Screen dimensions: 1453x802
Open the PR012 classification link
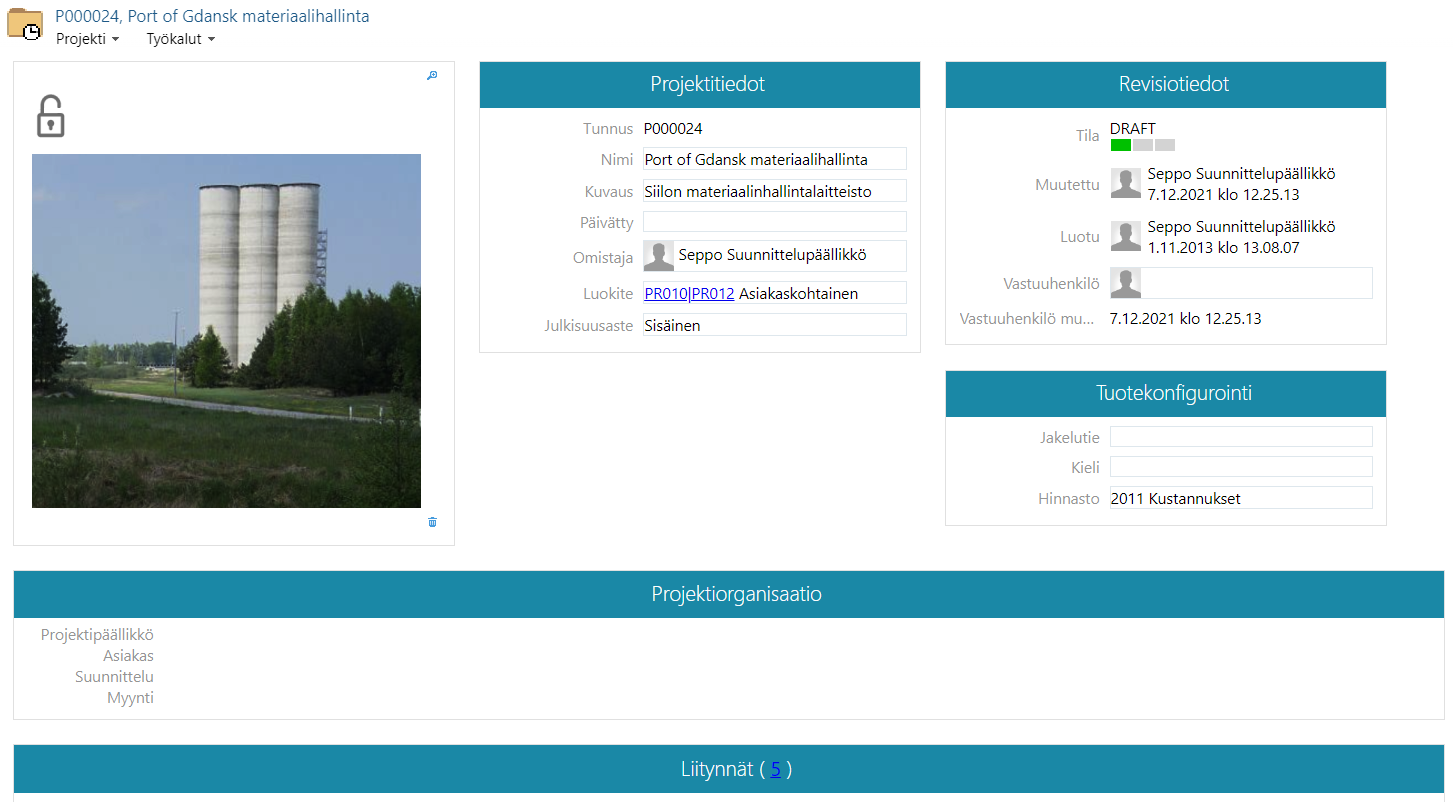713,294
